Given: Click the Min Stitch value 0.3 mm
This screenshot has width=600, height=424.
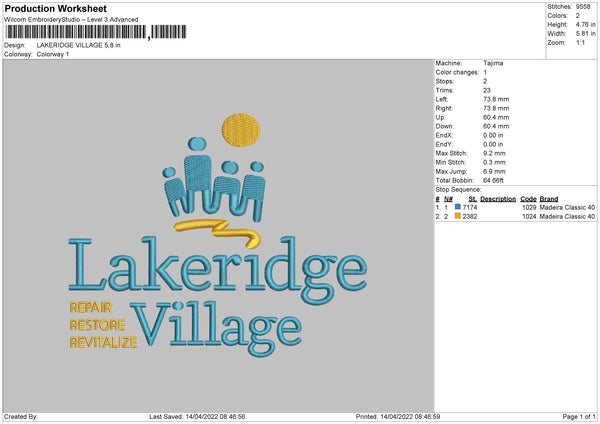Looking at the screenshot, I should [x=494, y=162].
